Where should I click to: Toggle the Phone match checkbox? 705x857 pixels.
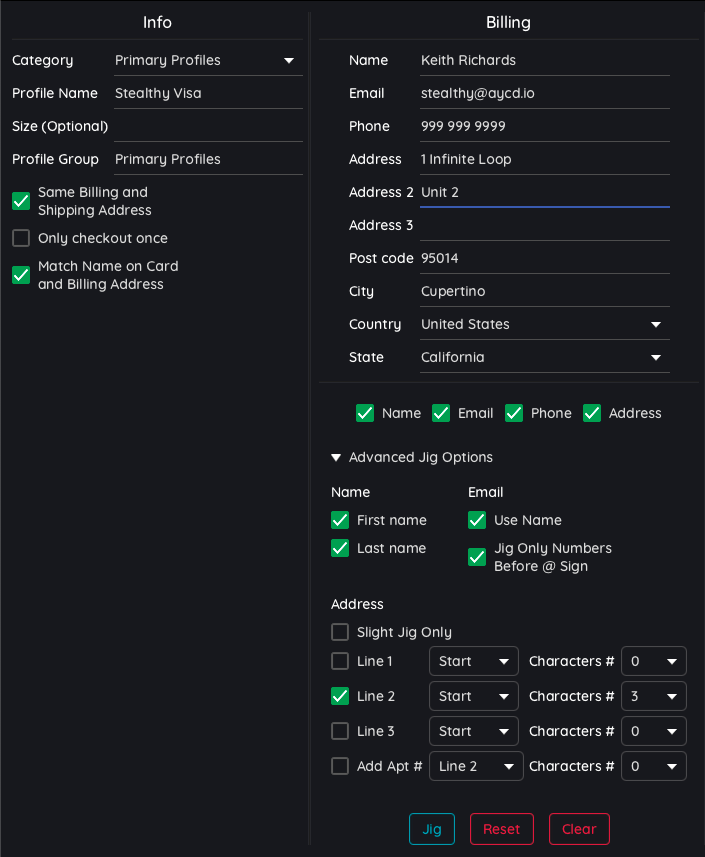coord(514,413)
